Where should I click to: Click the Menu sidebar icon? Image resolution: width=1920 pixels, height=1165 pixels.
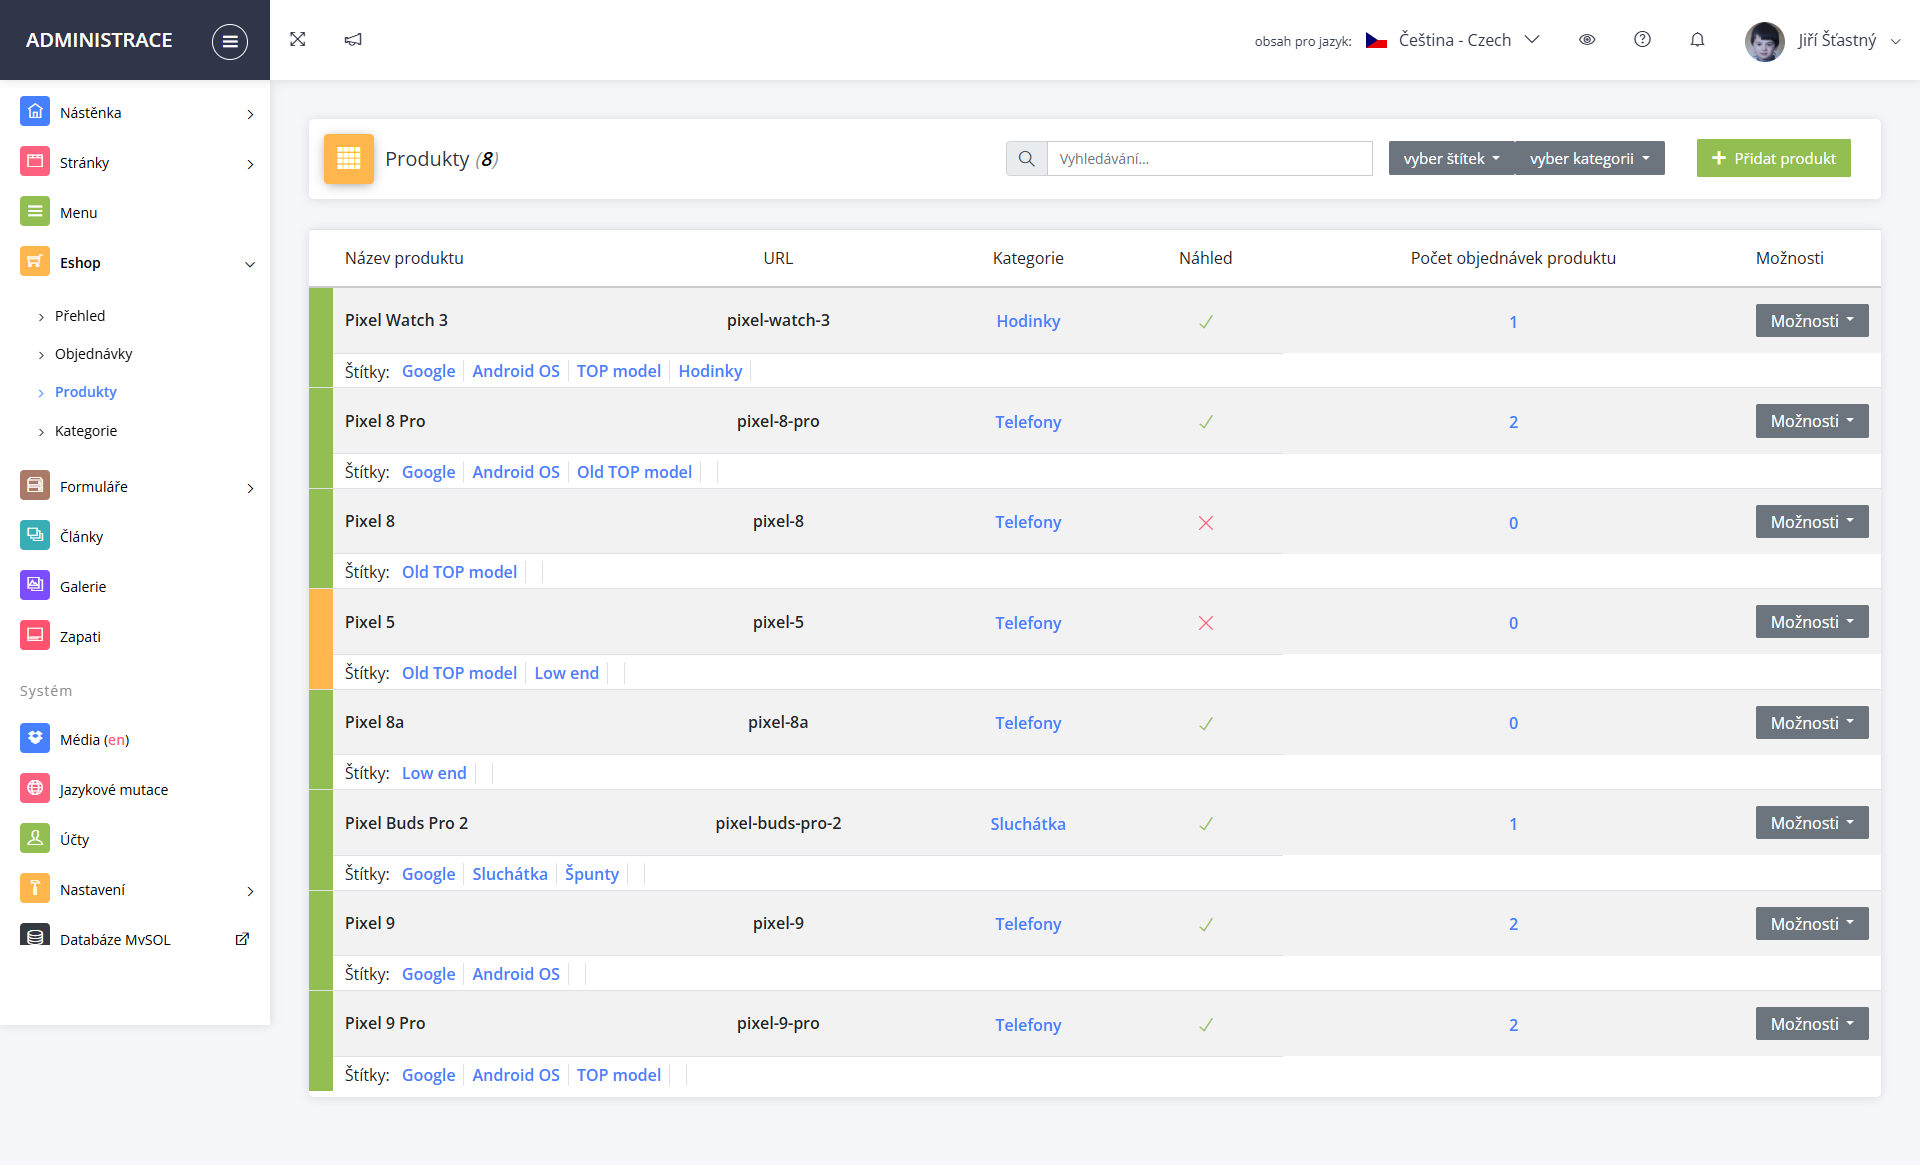pyautogui.click(x=35, y=211)
